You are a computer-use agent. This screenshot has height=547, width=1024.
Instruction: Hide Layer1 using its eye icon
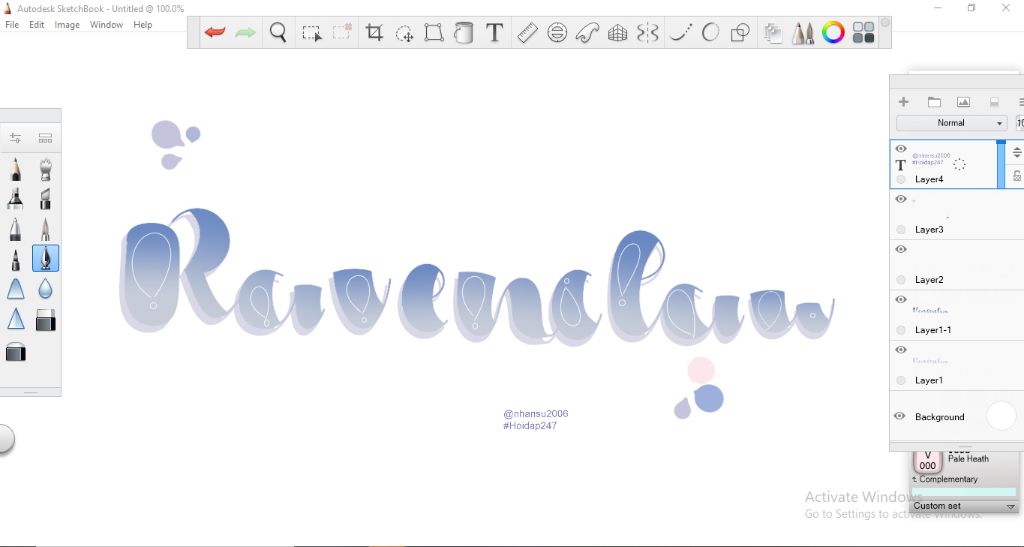point(901,350)
